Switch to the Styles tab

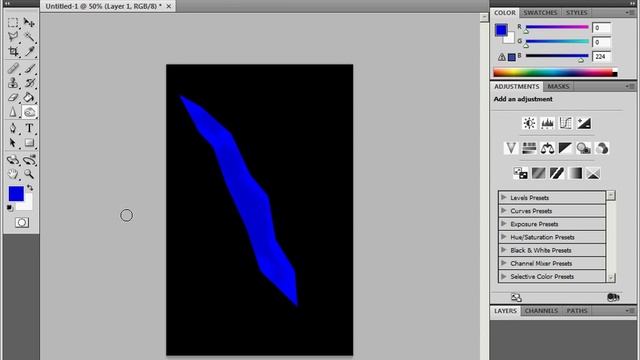point(576,13)
